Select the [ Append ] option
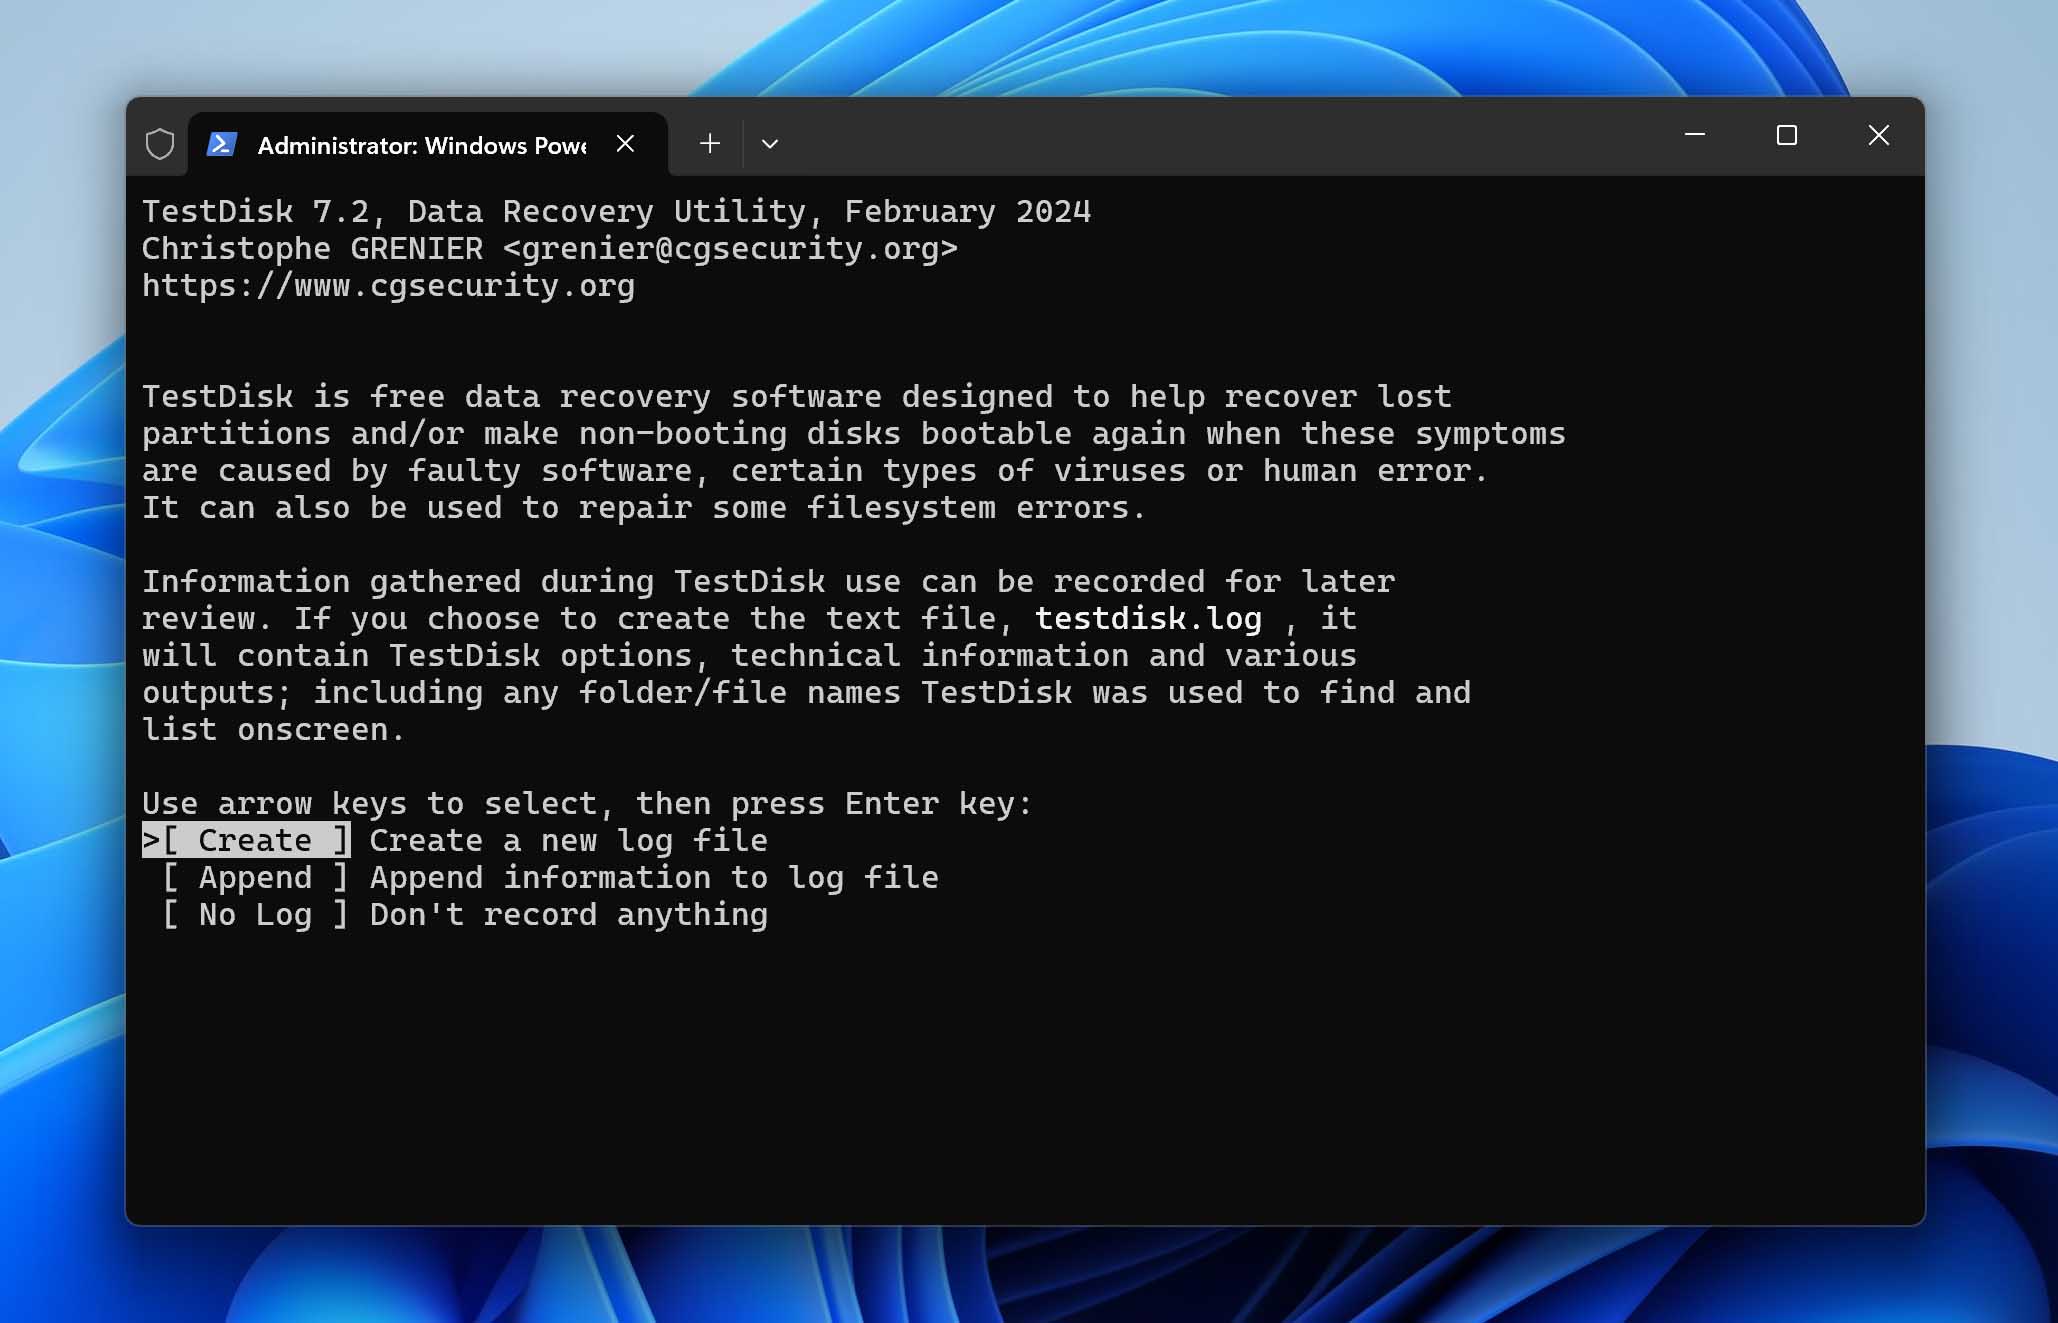The height and width of the screenshot is (1323, 2058). coord(255,878)
